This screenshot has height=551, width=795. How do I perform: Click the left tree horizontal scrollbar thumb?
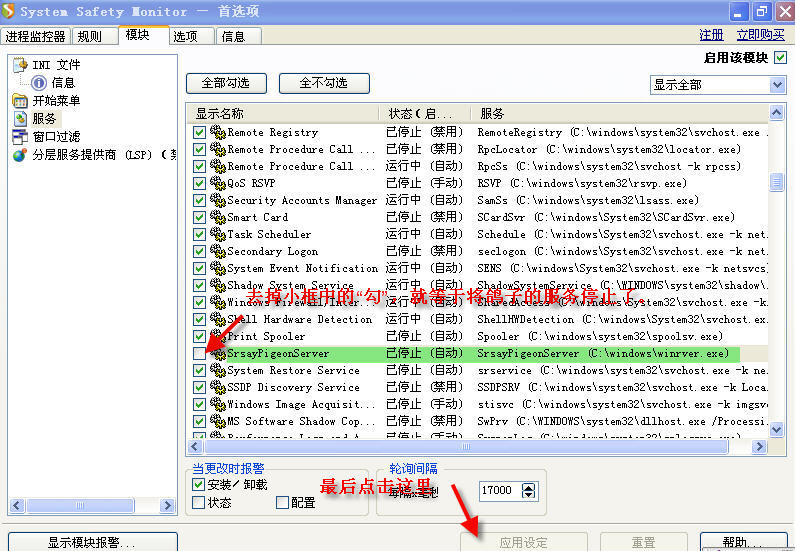coord(80,505)
